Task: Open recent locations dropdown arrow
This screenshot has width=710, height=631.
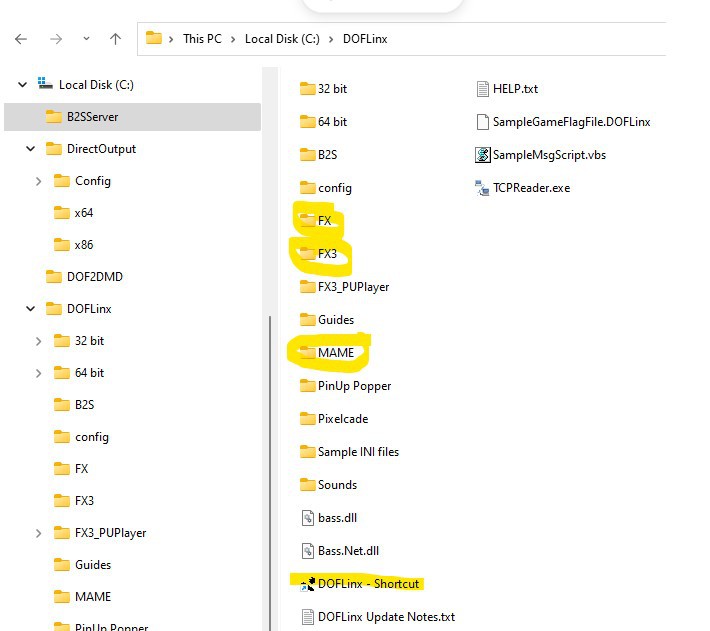Action: 87,39
